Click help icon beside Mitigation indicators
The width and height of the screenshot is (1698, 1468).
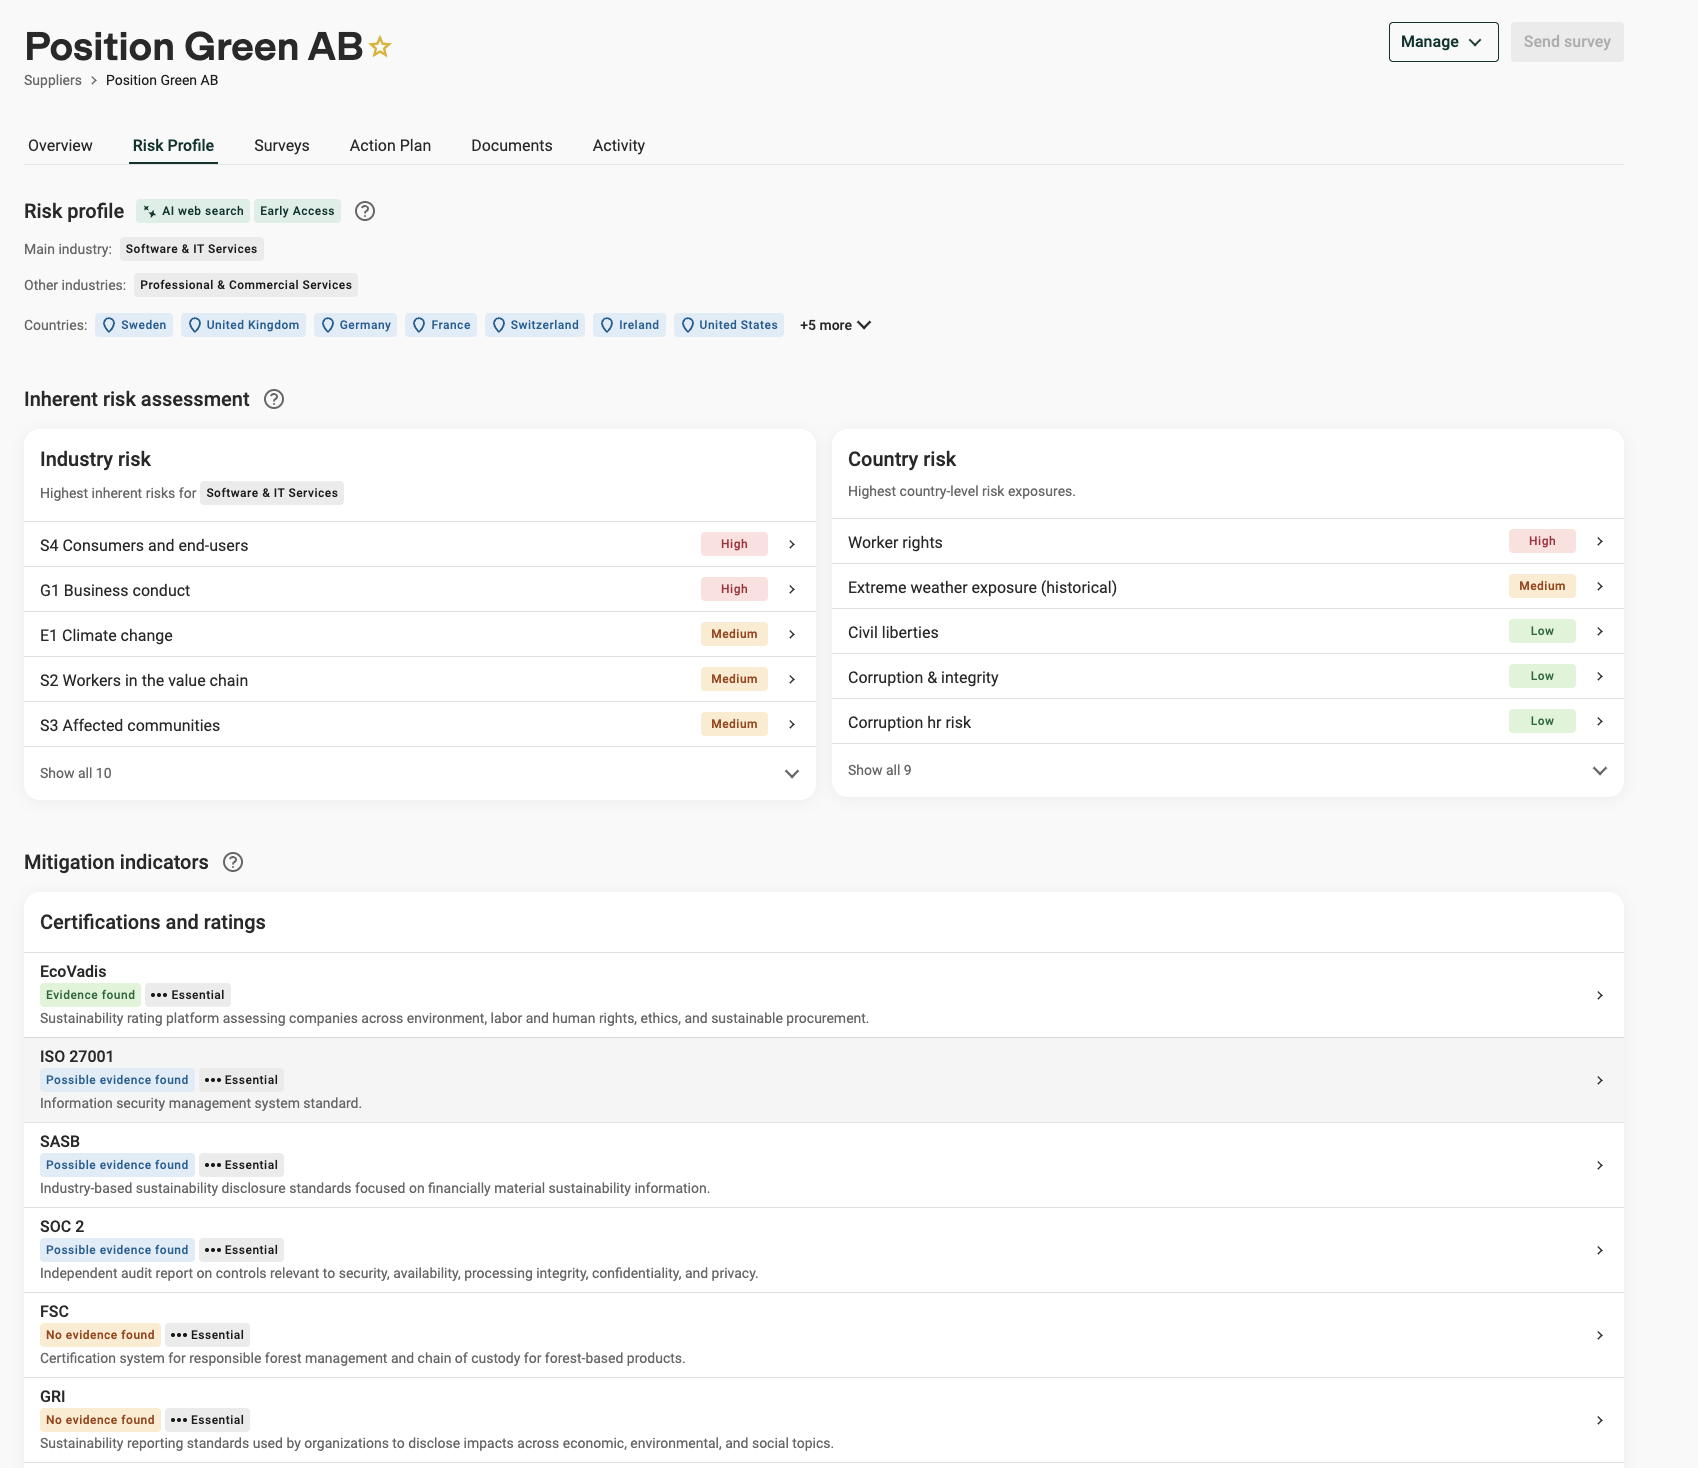click(x=233, y=862)
